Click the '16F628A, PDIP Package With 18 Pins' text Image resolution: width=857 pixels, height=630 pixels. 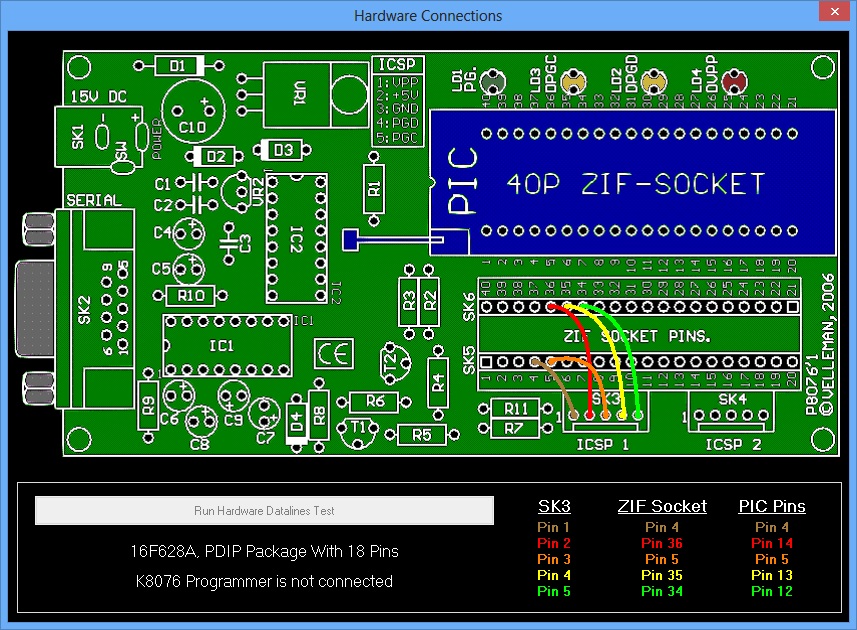click(265, 551)
